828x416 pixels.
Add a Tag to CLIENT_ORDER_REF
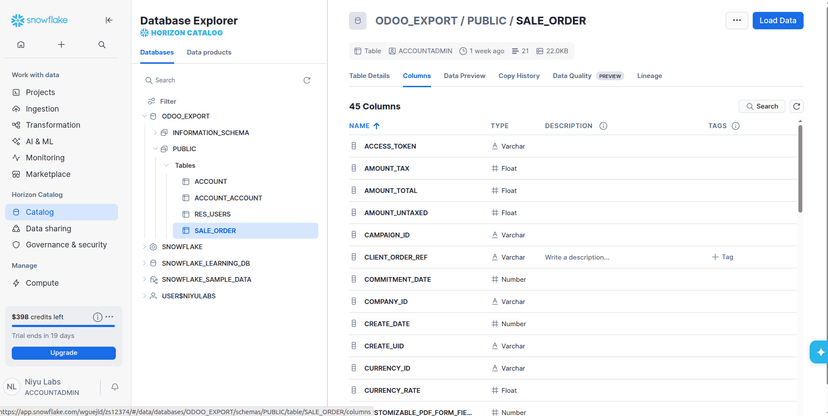click(722, 257)
